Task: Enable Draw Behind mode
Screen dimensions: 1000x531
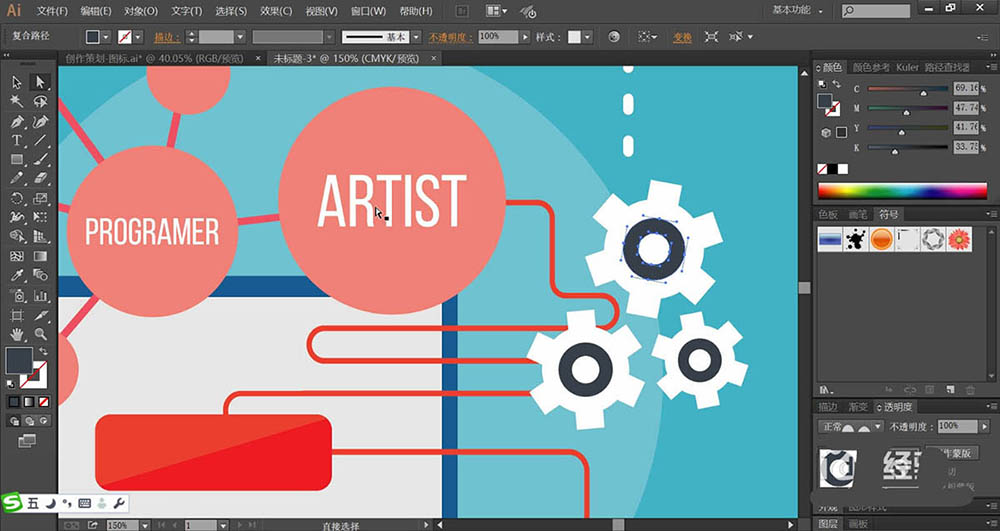Action: click(29, 421)
